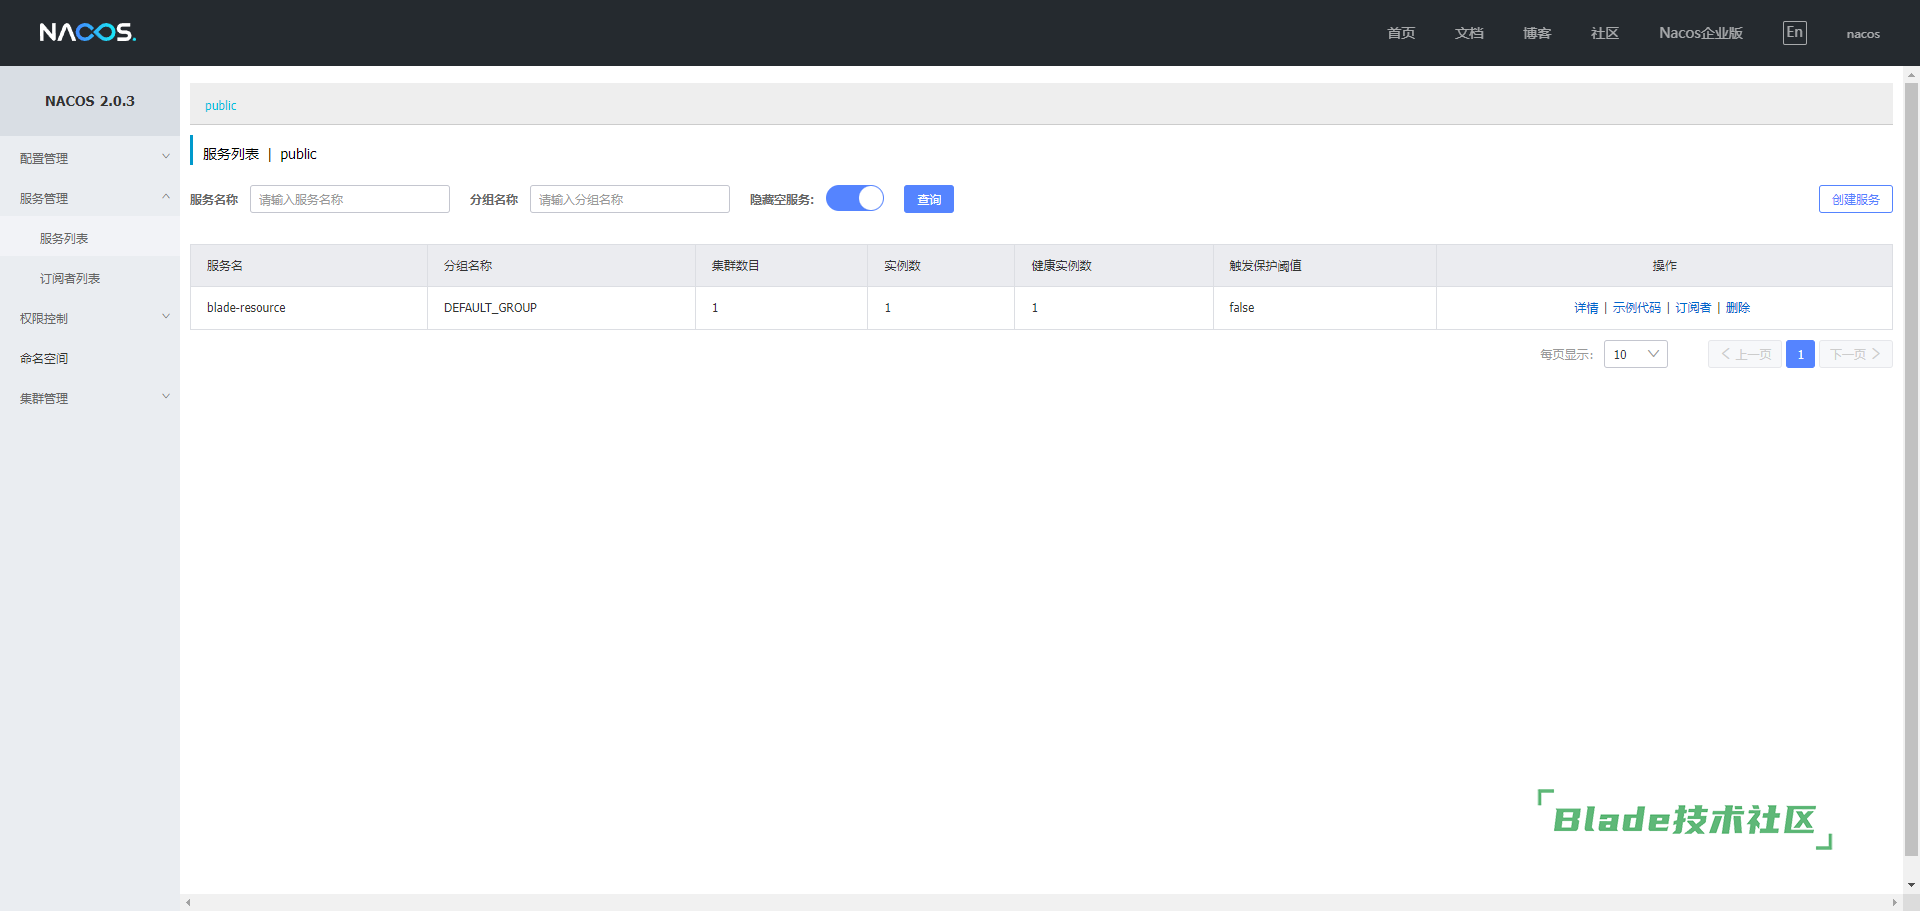Image resolution: width=1920 pixels, height=911 pixels.
Task: Switch language with the En icon
Action: (1794, 32)
